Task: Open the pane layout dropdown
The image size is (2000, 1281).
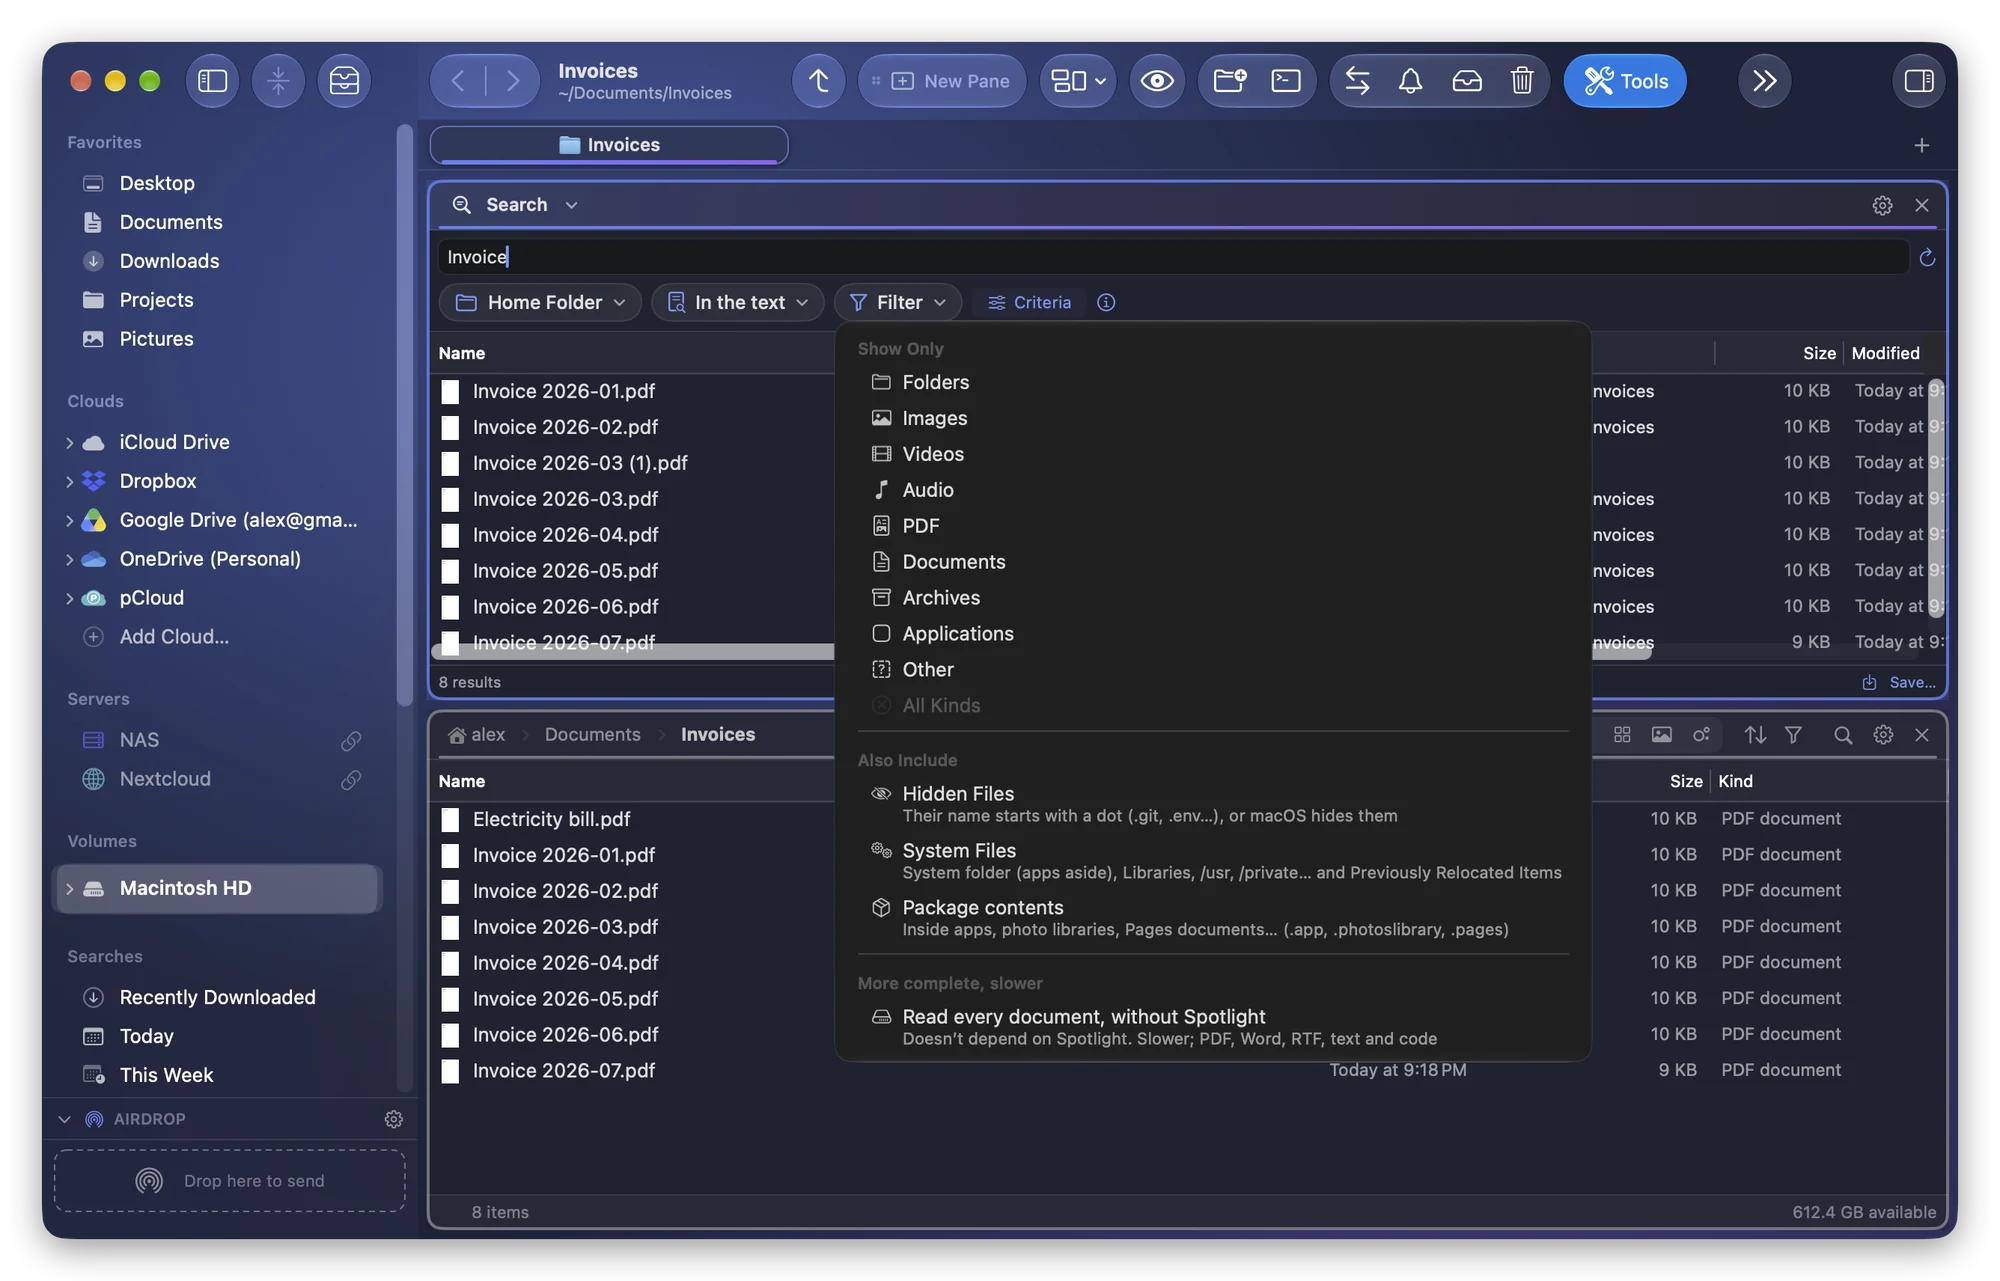Action: coord(1078,81)
